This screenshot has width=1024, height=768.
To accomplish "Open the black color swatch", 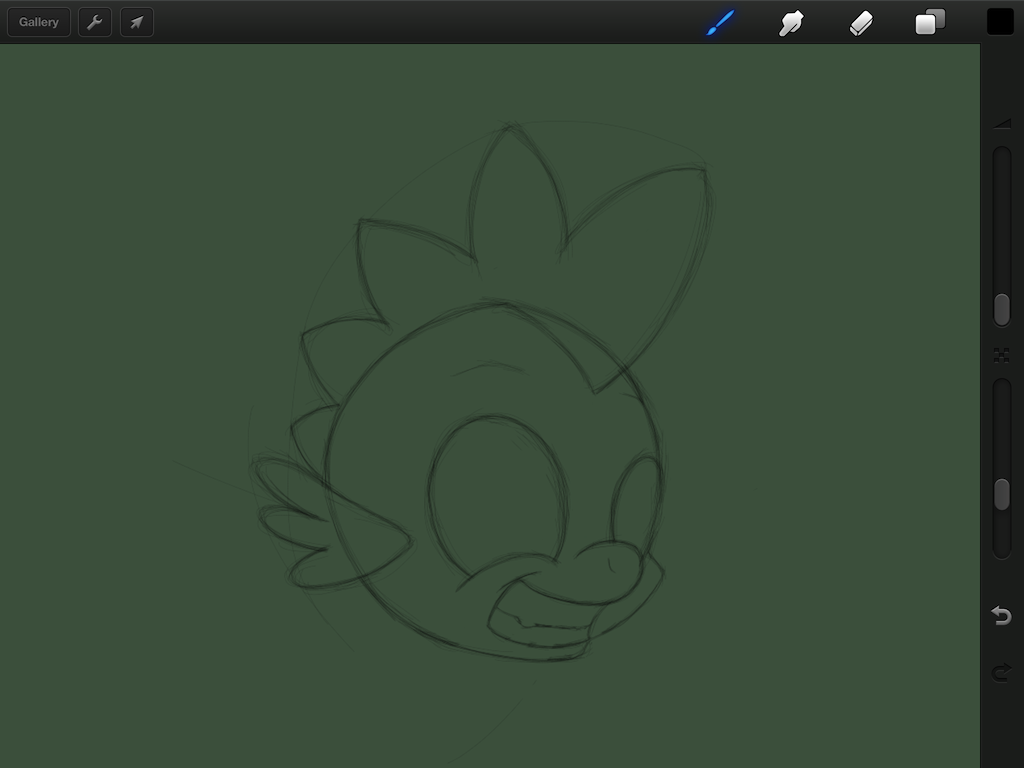I will (1000, 22).
